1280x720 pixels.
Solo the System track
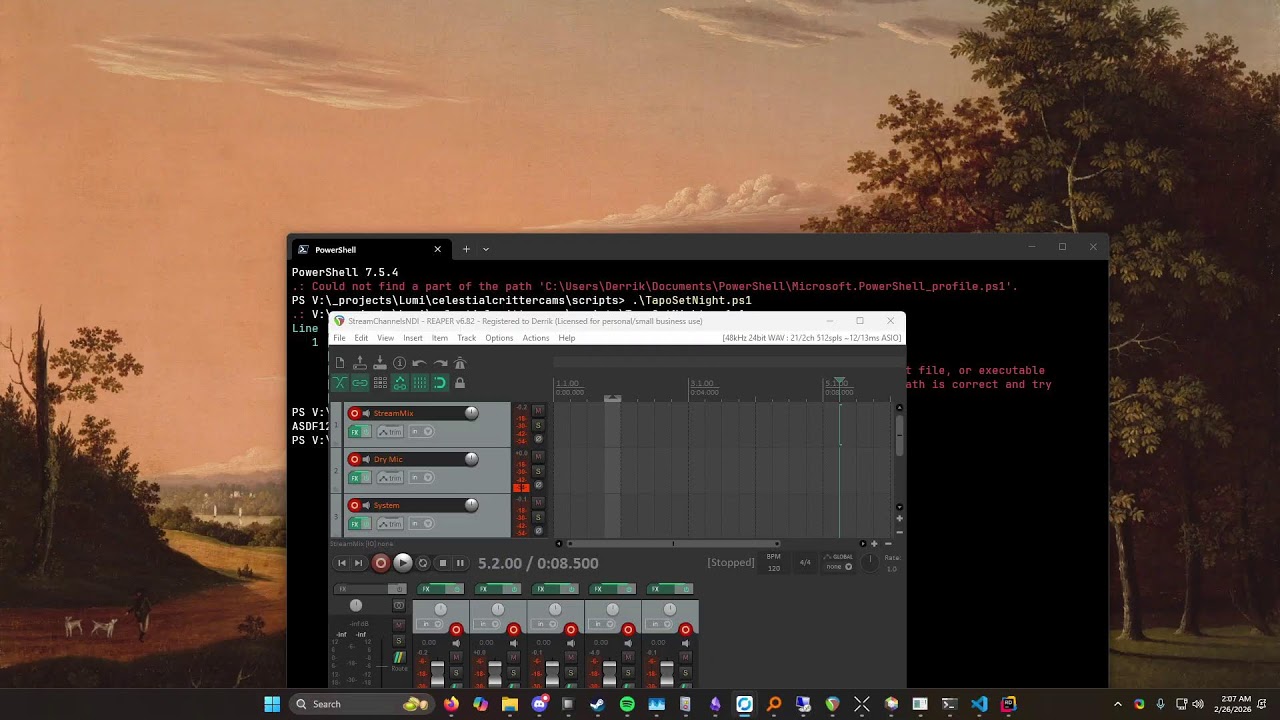(x=538, y=517)
